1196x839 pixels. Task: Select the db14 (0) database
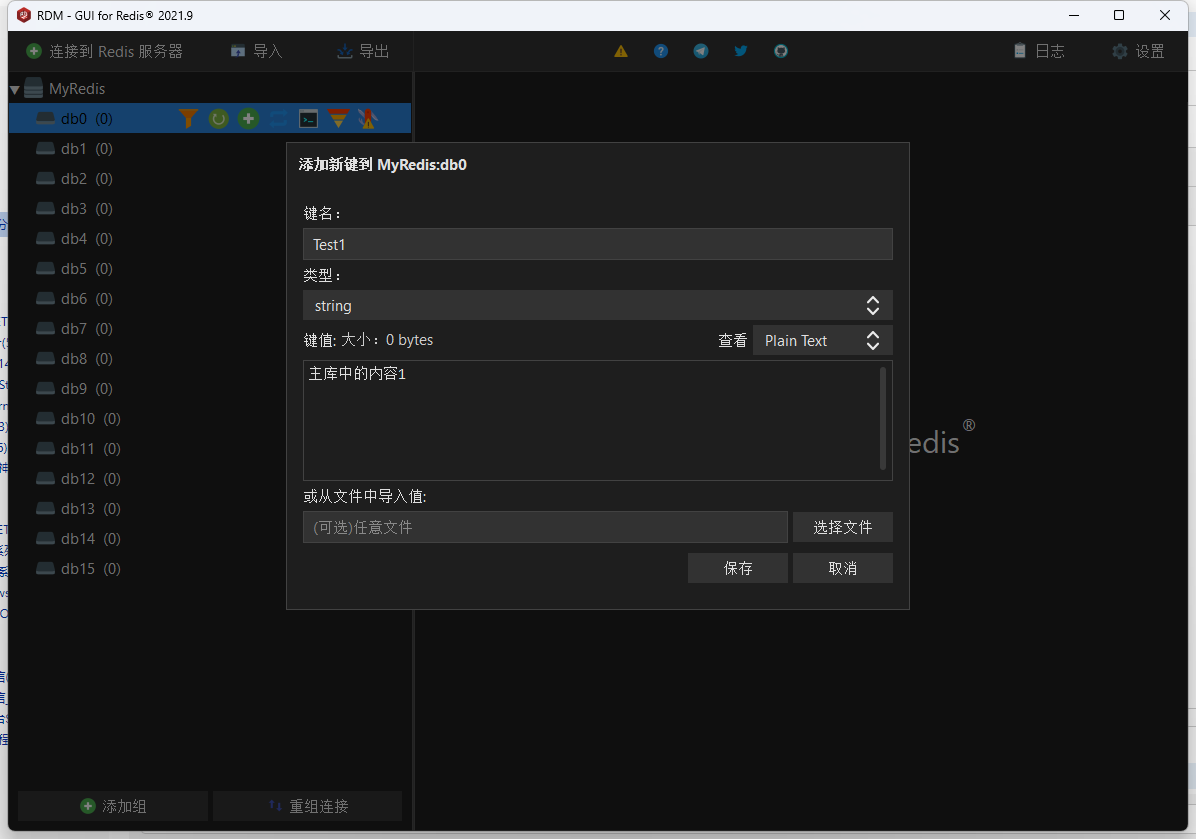(x=90, y=538)
